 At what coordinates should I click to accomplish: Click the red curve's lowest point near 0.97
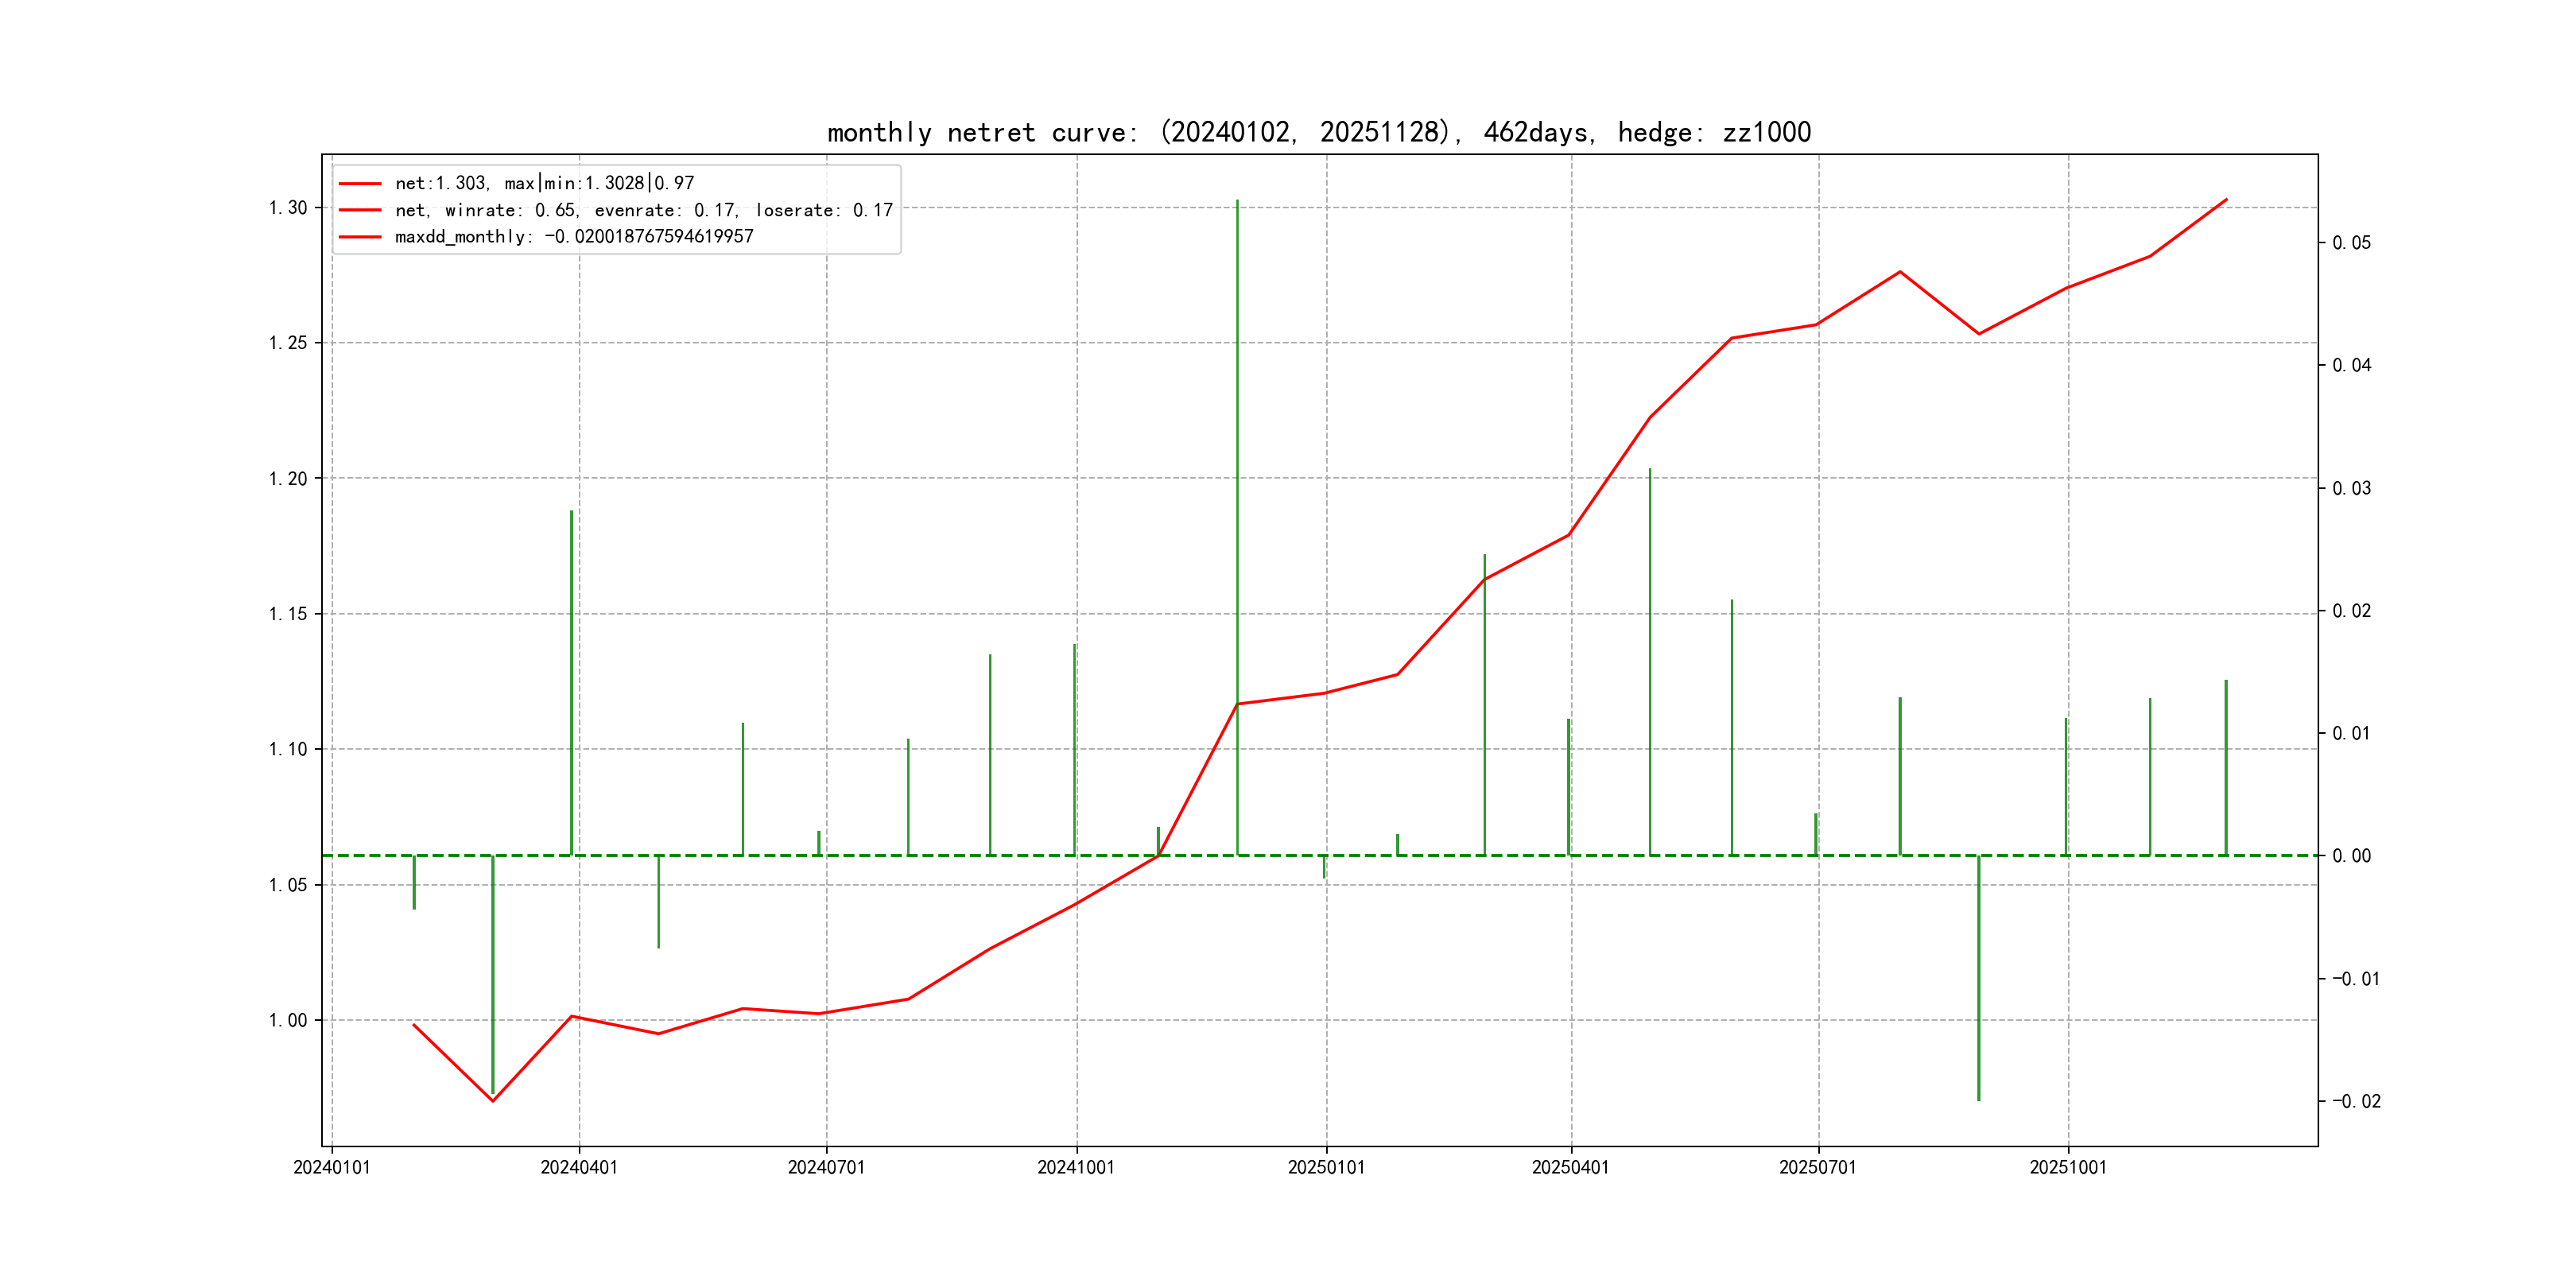492,1101
